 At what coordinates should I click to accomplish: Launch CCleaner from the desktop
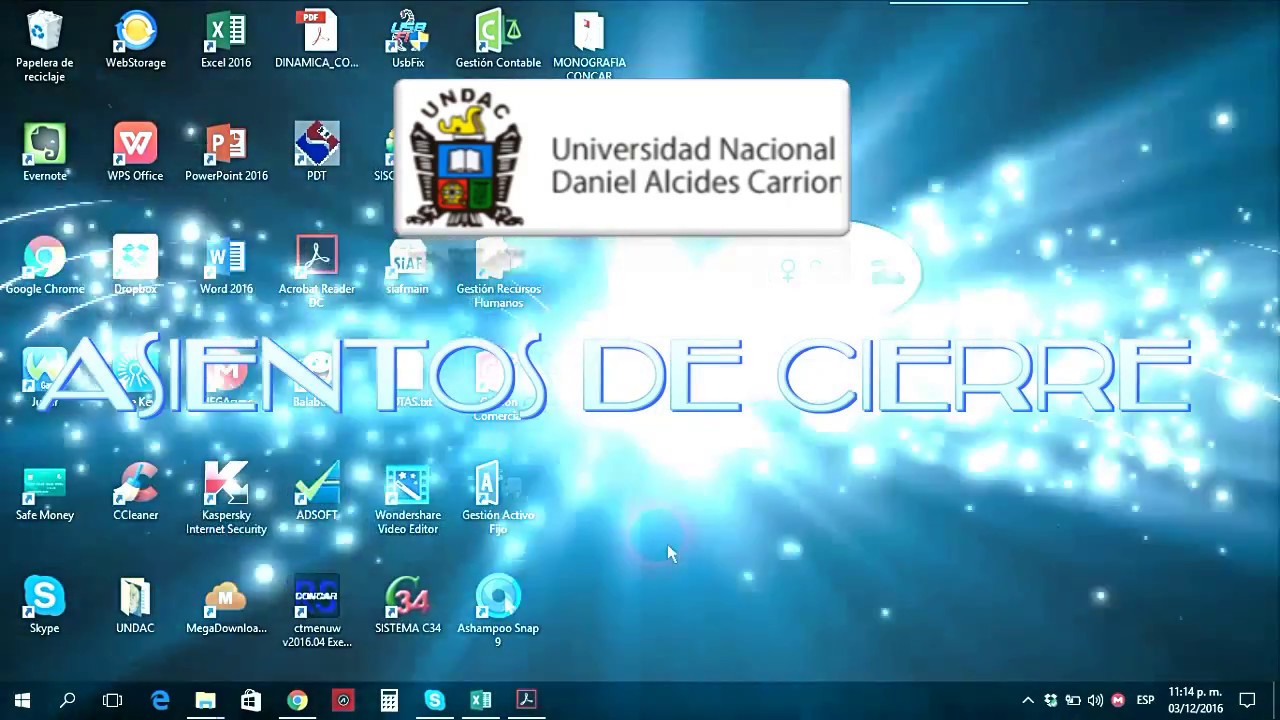pos(135,492)
